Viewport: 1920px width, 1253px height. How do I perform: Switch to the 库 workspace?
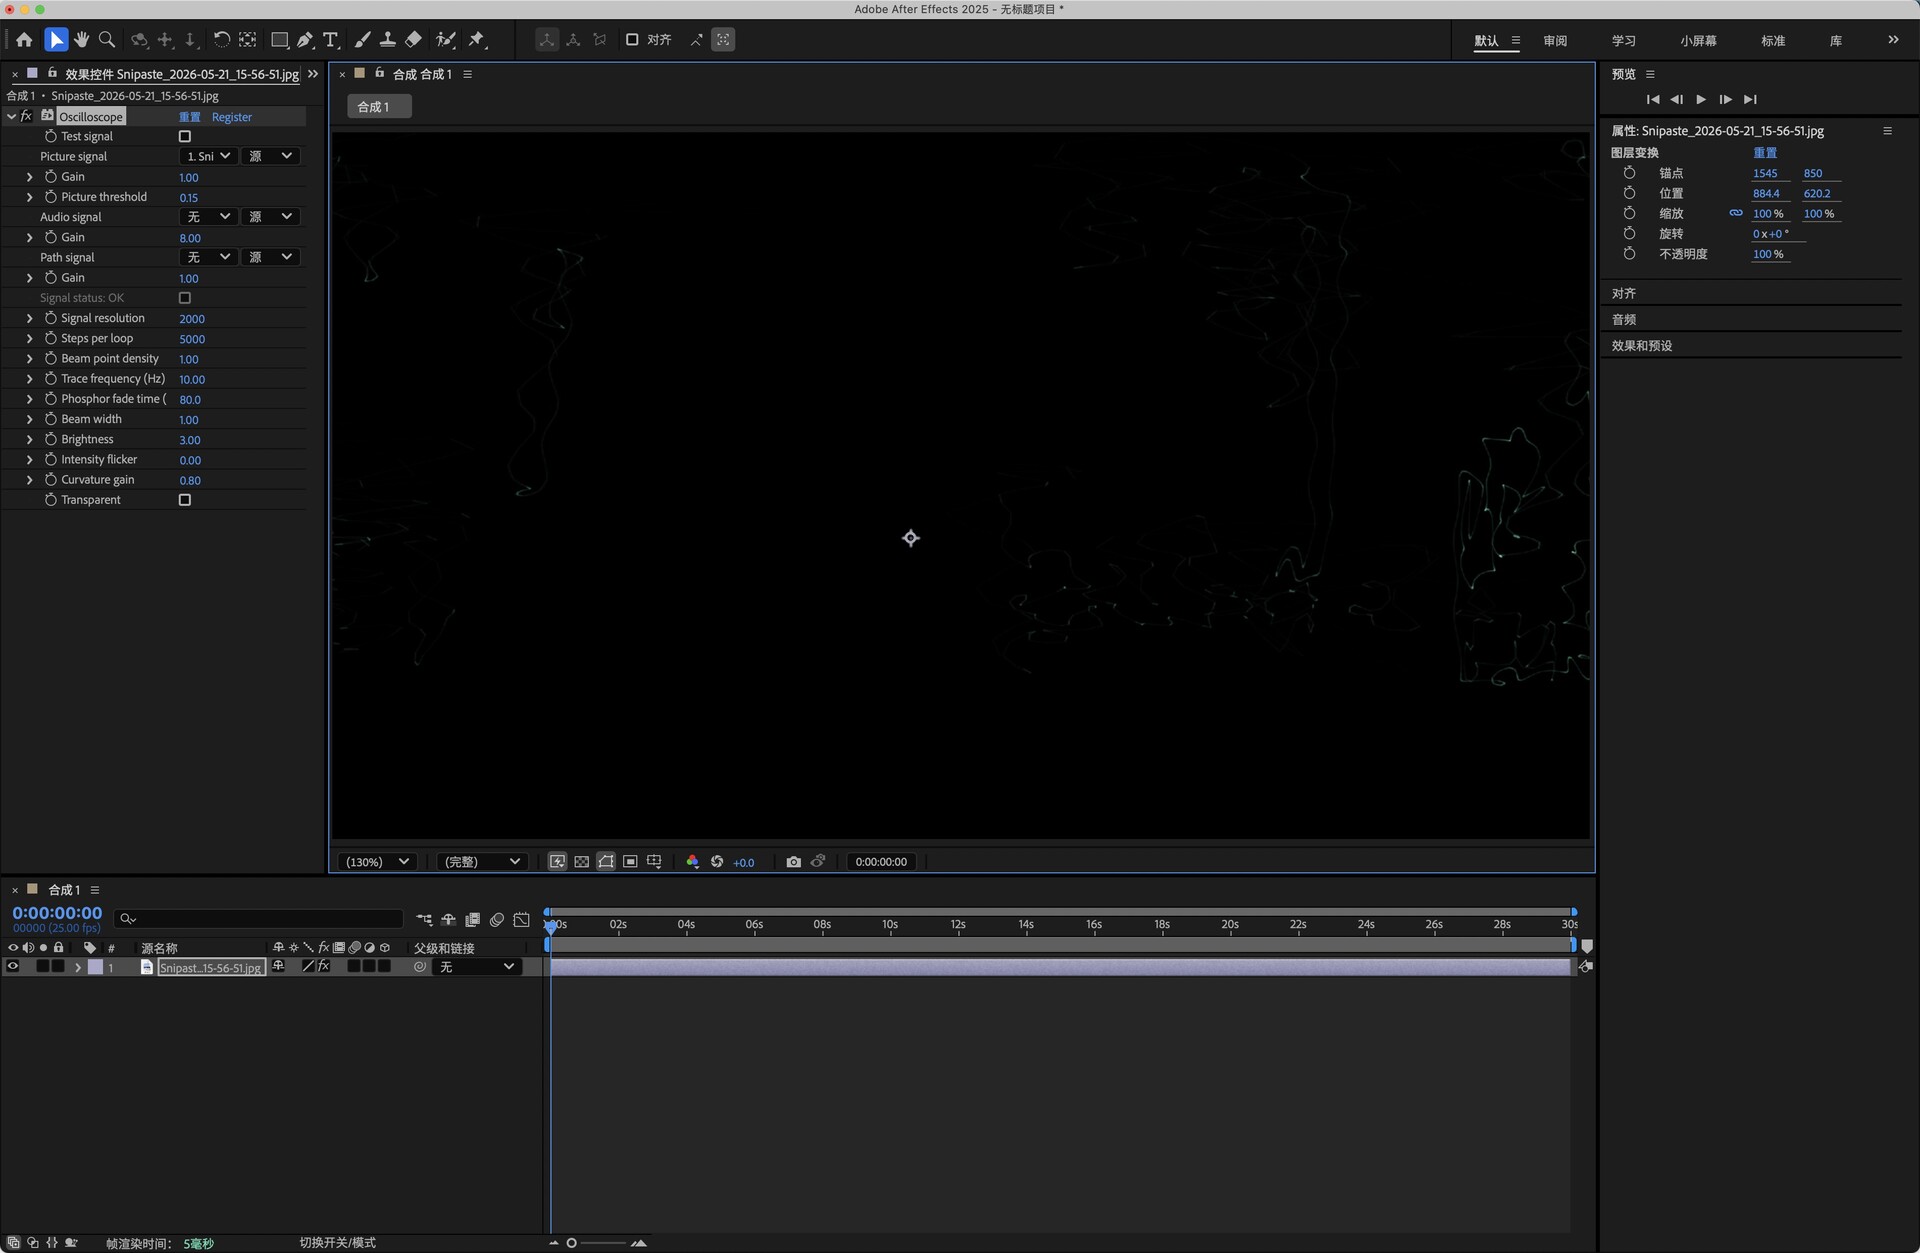click(x=1836, y=41)
